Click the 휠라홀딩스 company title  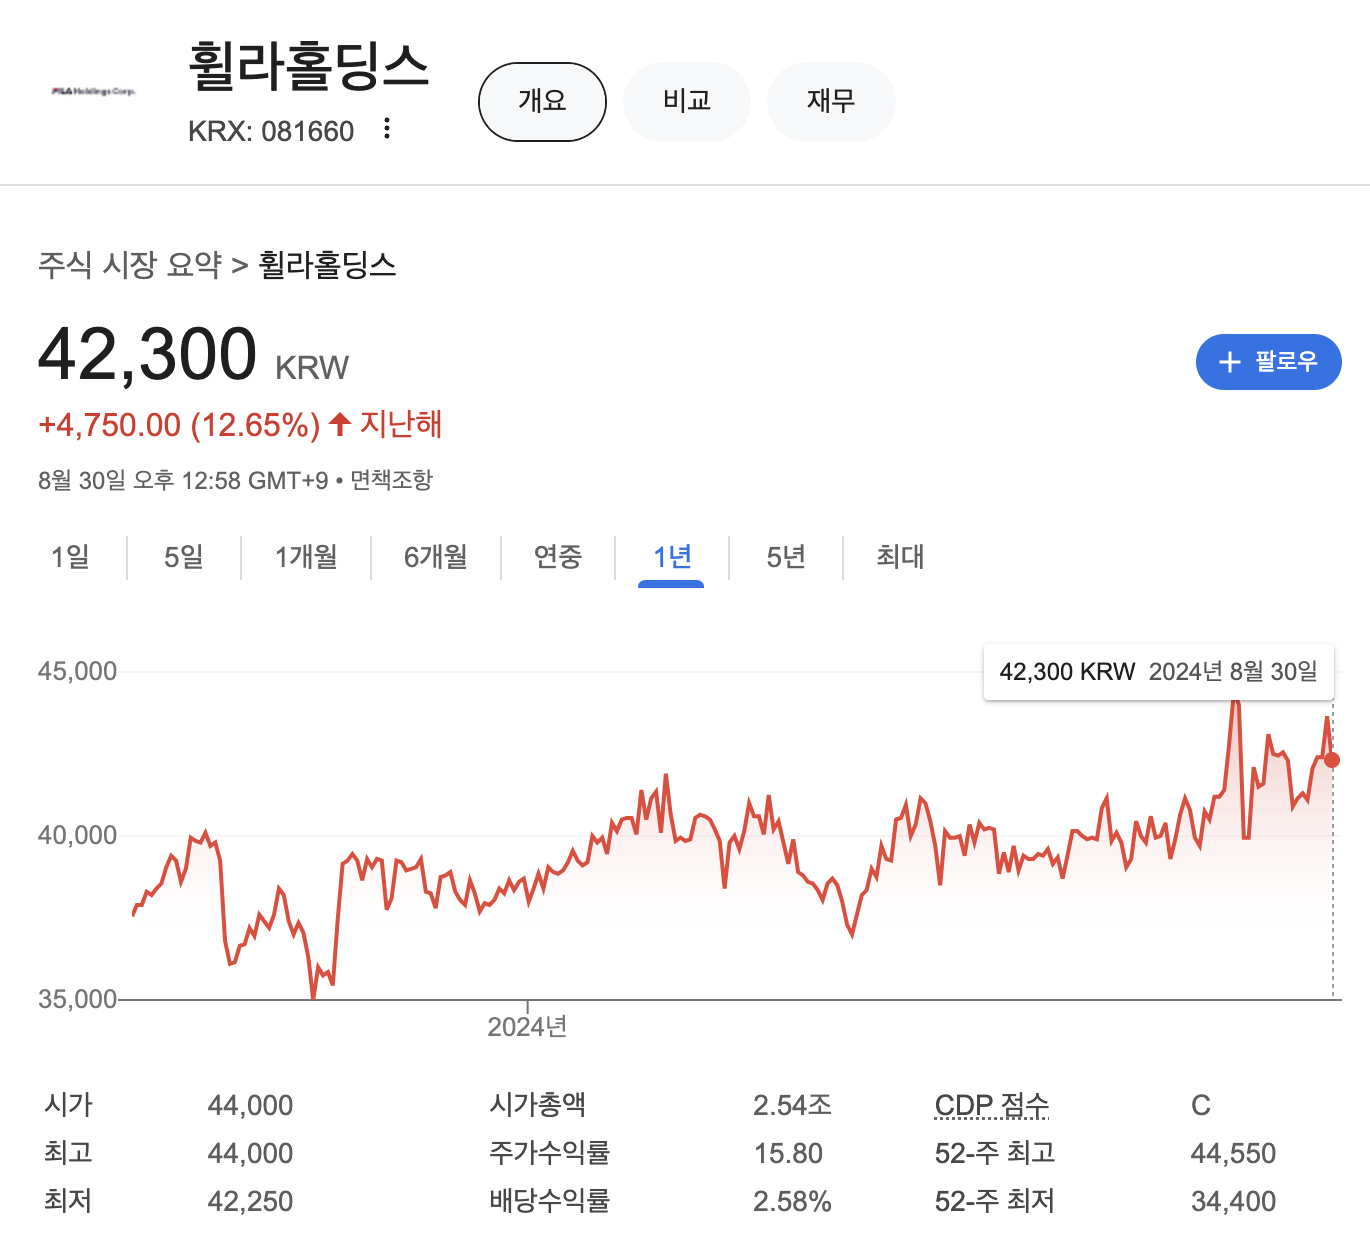tap(309, 66)
